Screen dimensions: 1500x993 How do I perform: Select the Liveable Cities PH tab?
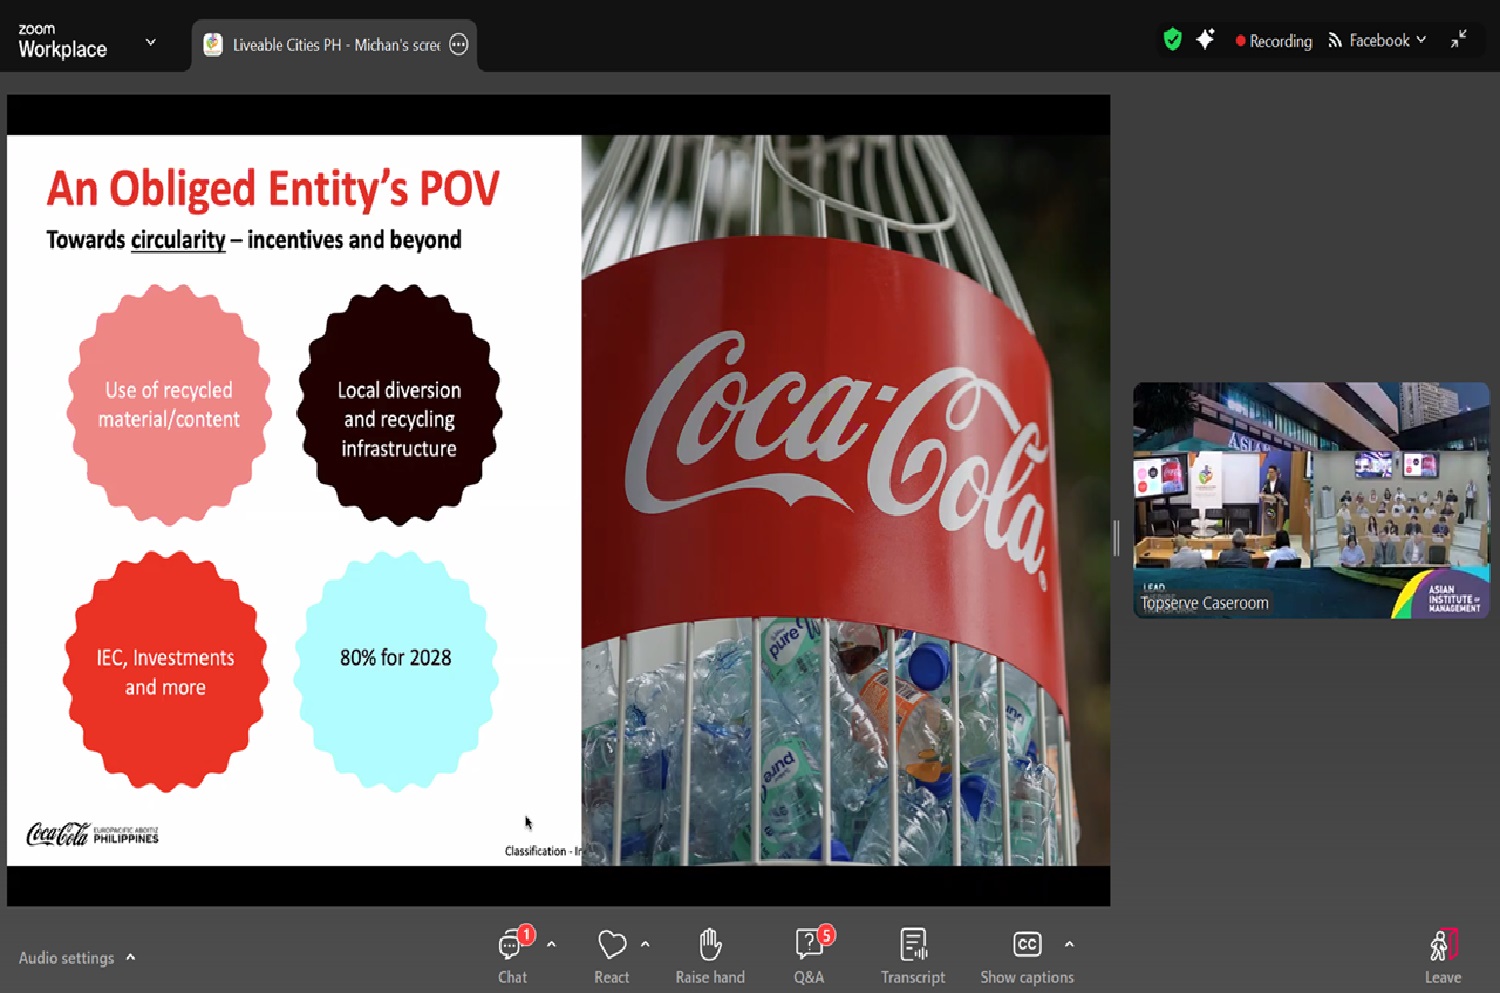[x=324, y=45]
